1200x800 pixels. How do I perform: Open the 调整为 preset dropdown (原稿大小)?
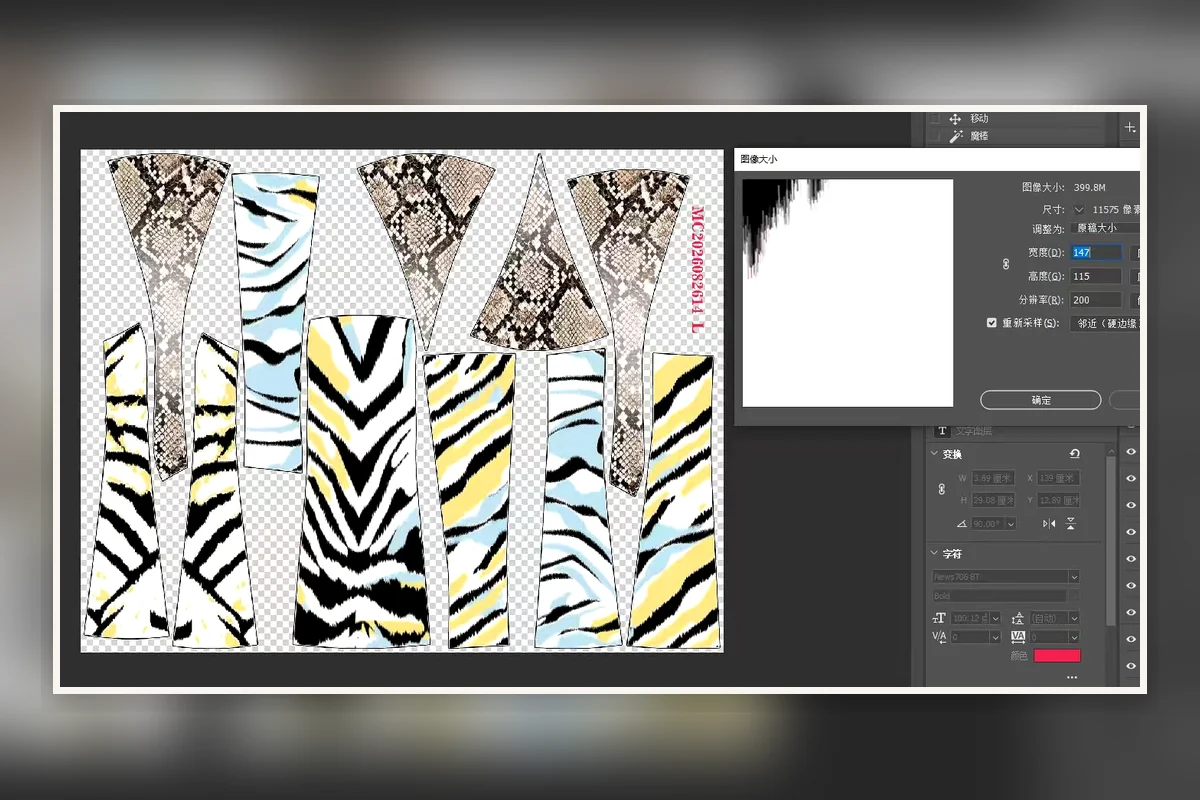tap(1106, 228)
